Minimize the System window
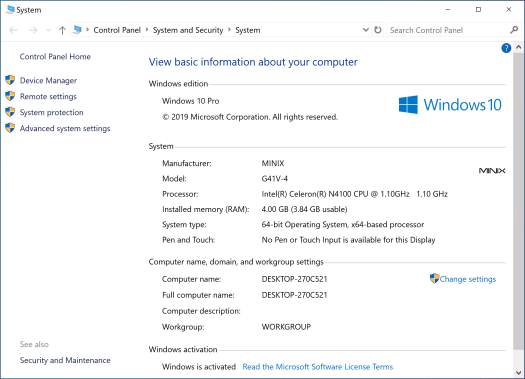This screenshot has width=525, height=379. coord(448,10)
